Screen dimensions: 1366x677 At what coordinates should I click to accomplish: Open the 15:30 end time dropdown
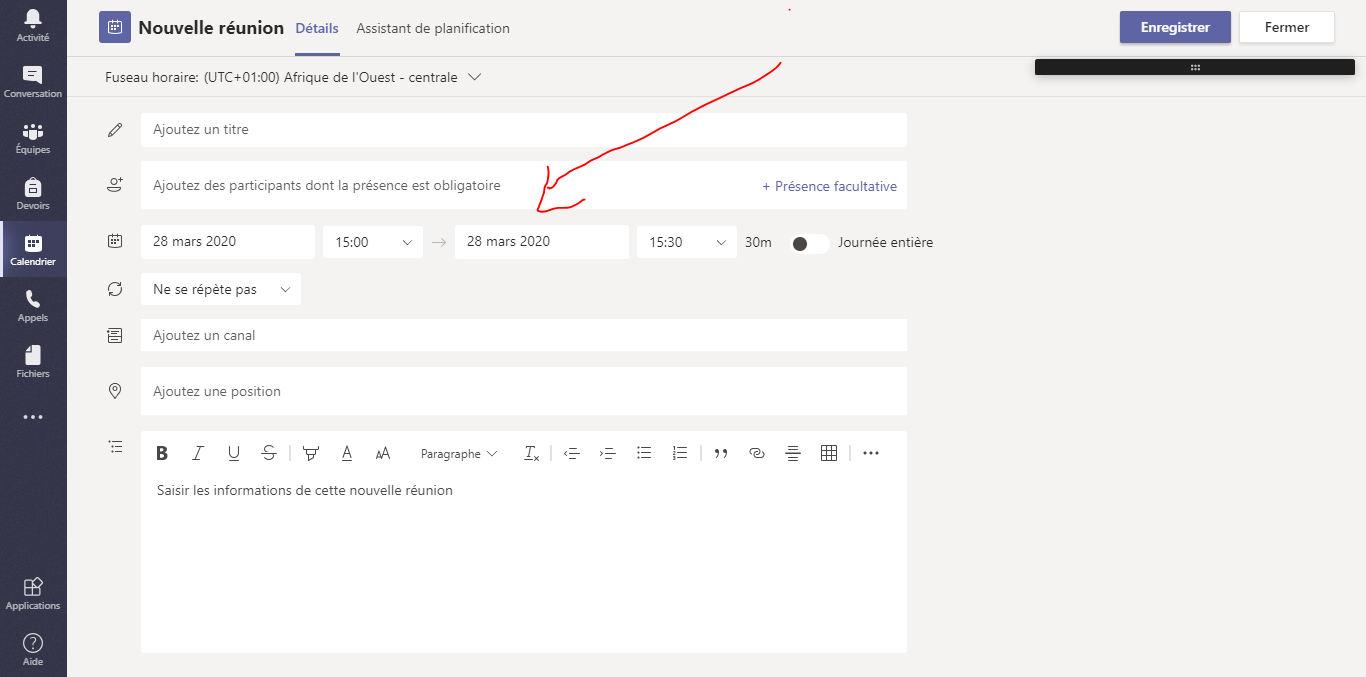click(687, 242)
